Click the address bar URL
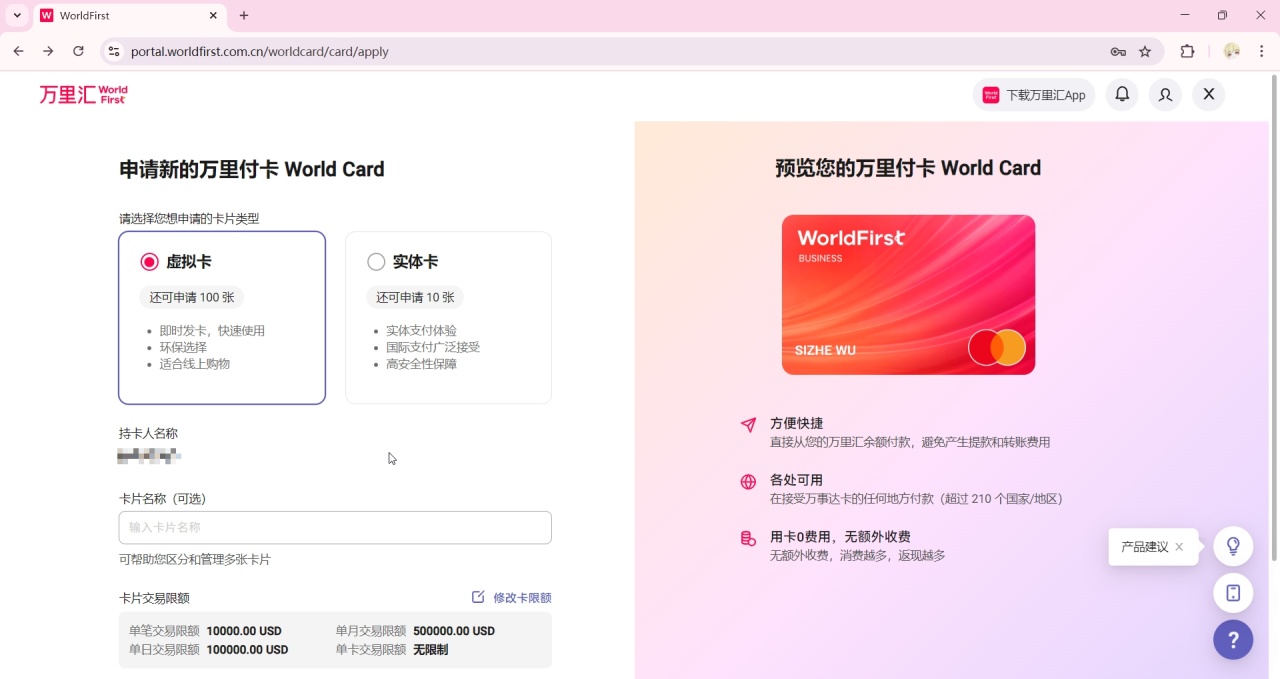This screenshot has height=679, width=1280. (260, 52)
